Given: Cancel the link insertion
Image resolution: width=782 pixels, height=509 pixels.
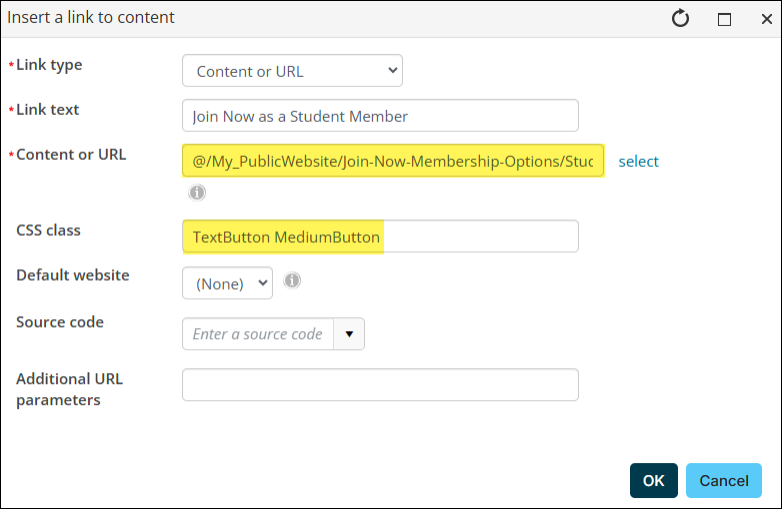Looking at the screenshot, I should [724, 481].
